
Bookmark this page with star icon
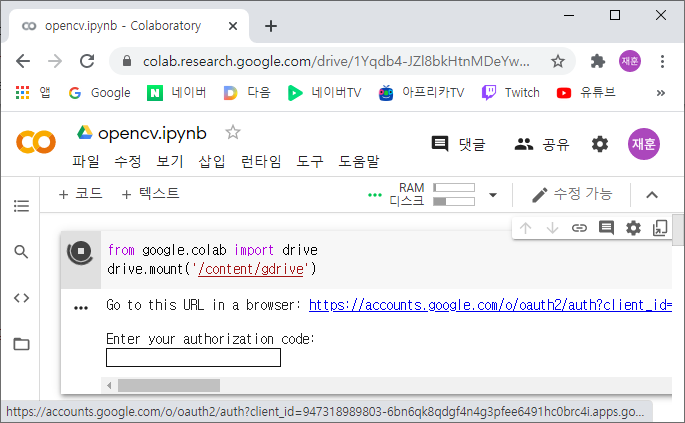pos(557,61)
